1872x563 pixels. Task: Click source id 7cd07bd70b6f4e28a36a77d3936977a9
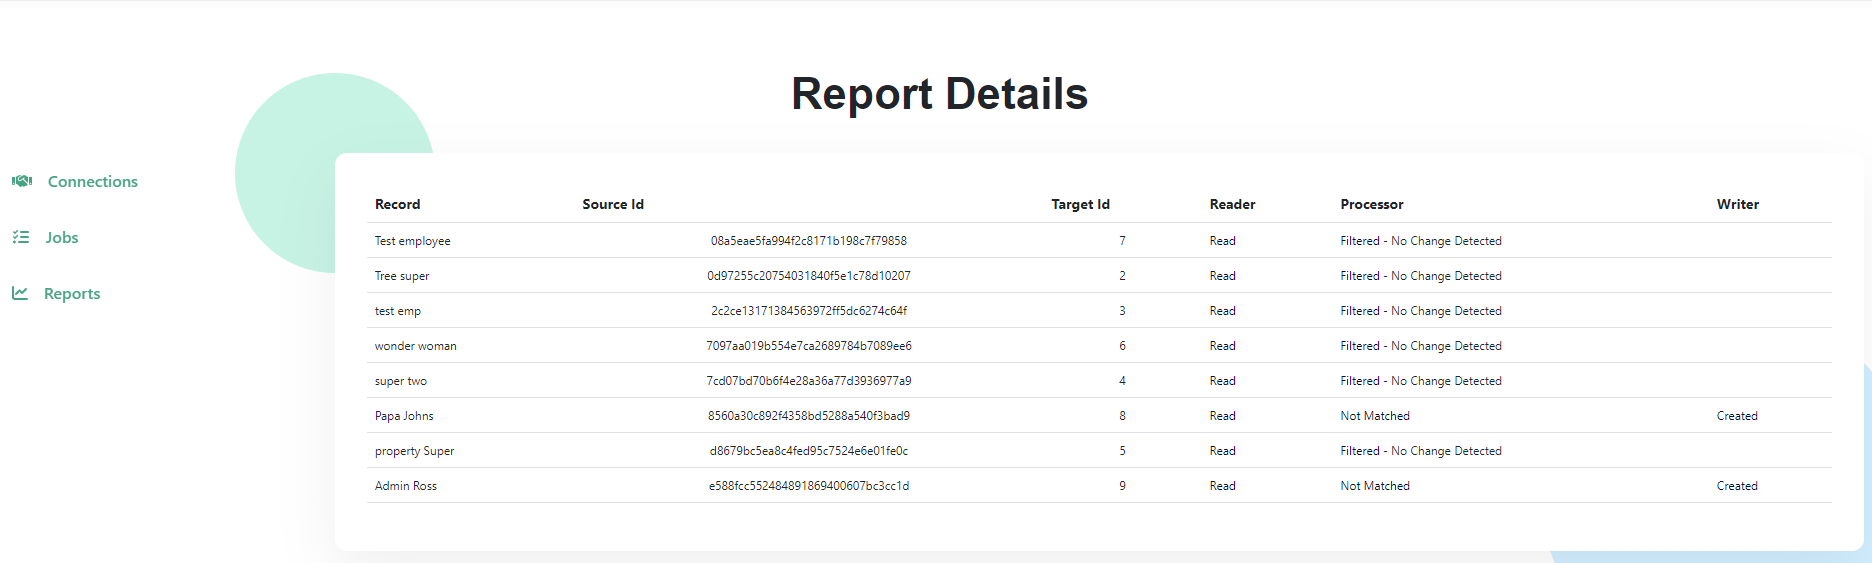coord(809,381)
